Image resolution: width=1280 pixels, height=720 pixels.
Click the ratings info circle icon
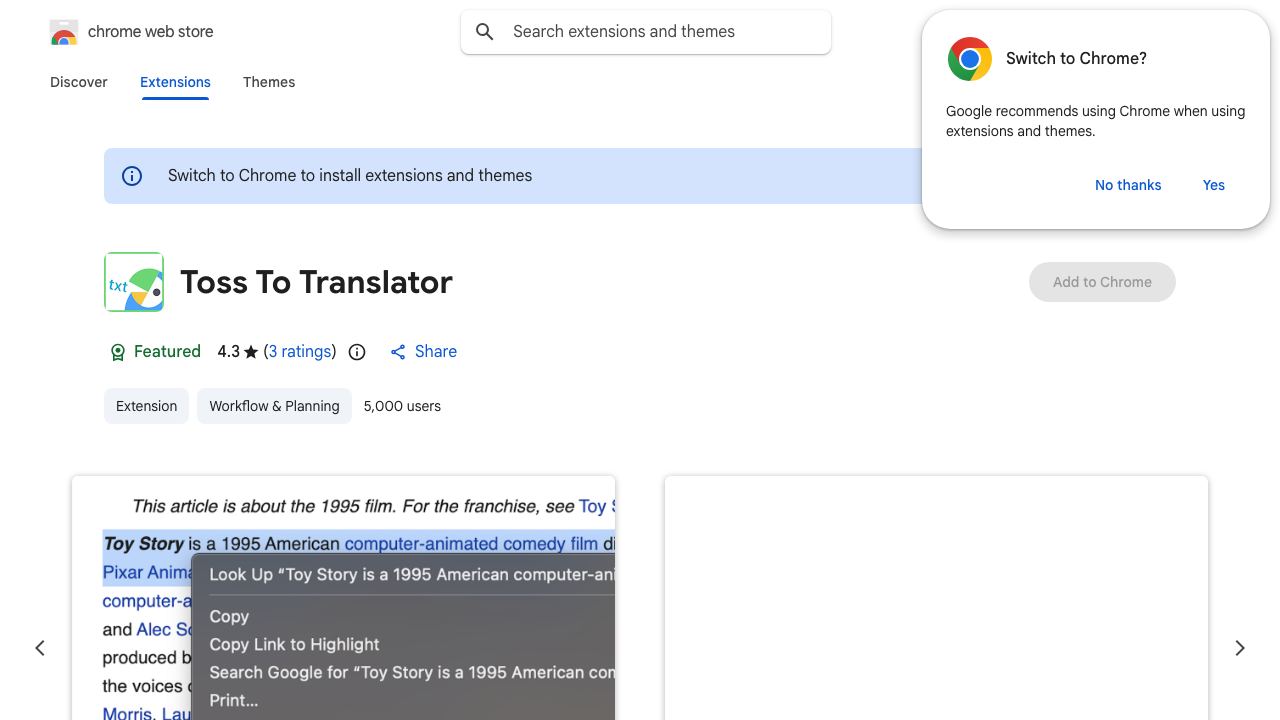click(x=357, y=352)
